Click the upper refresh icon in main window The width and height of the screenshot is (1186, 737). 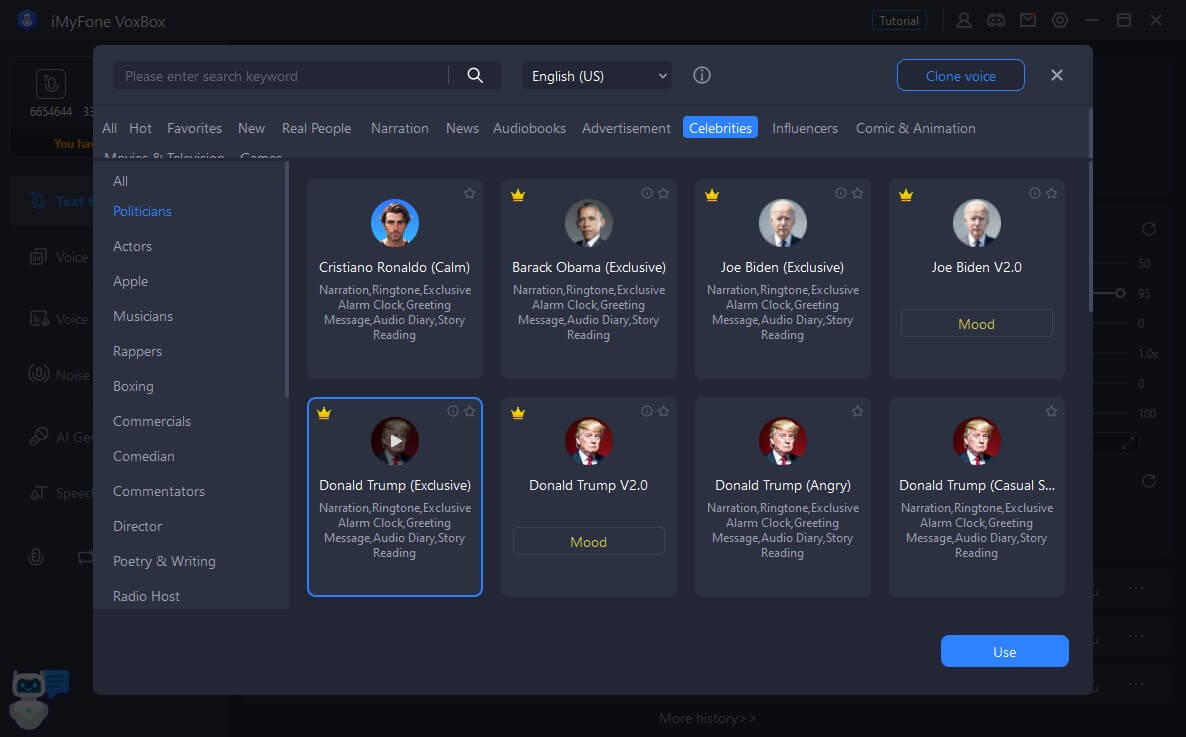point(1148,229)
